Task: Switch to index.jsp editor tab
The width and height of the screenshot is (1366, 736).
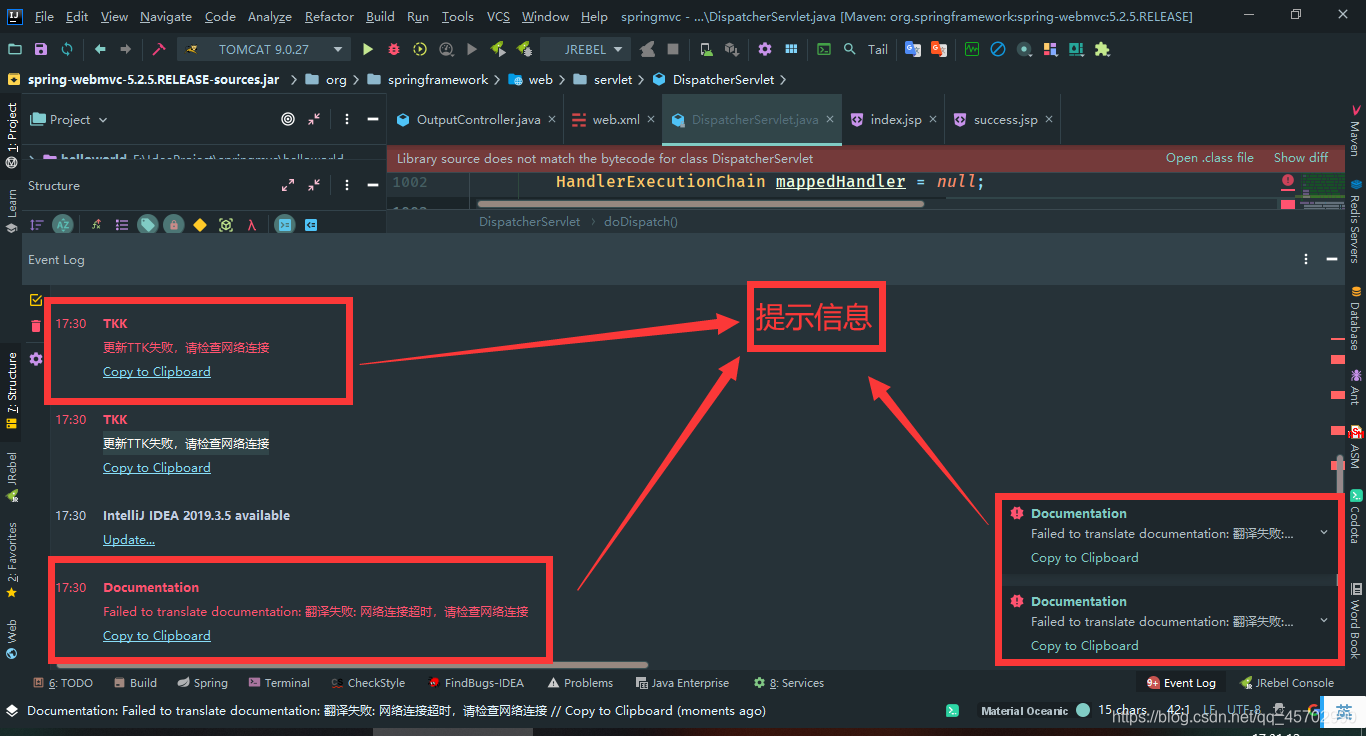Action: click(896, 119)
